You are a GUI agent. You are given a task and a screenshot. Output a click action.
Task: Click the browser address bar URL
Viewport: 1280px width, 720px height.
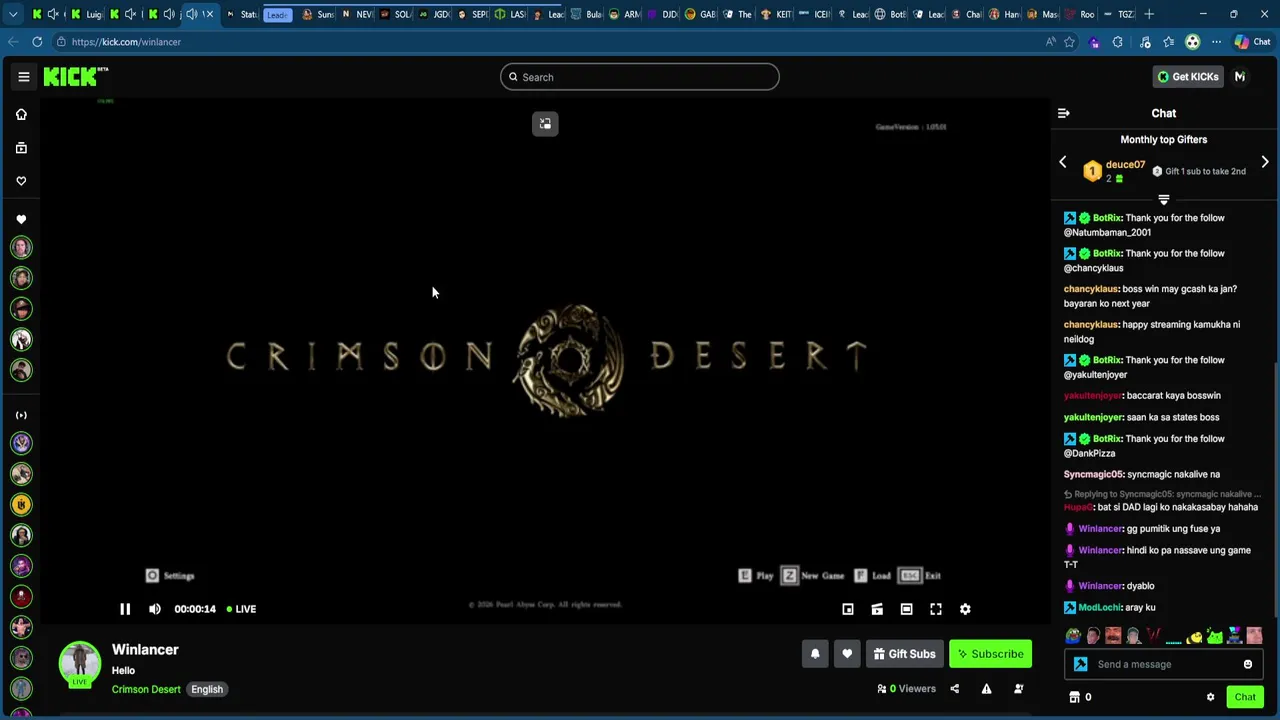(126, 42)
